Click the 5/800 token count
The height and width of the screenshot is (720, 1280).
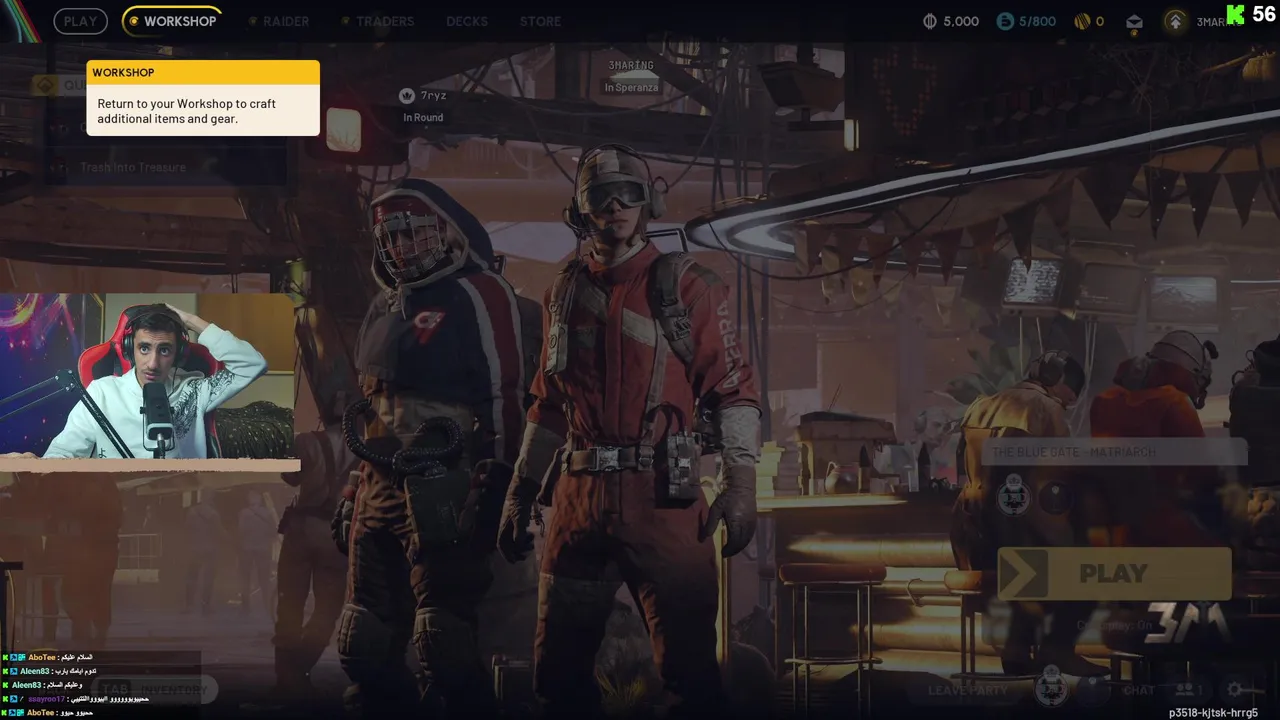[x=1037, y=21]
